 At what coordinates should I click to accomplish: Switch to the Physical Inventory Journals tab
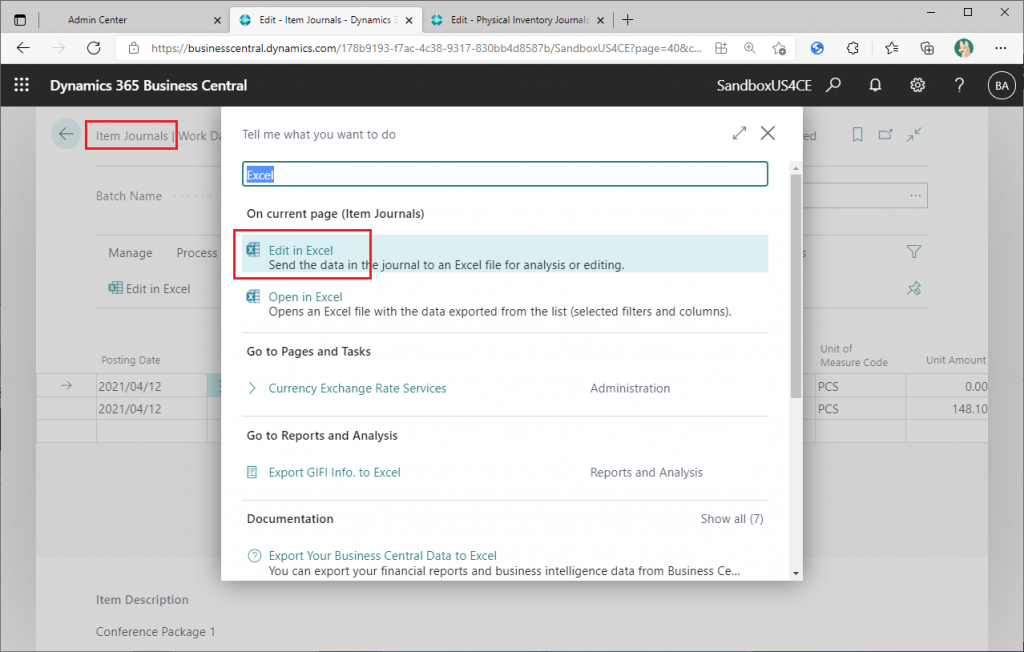[x=519, y=20]
